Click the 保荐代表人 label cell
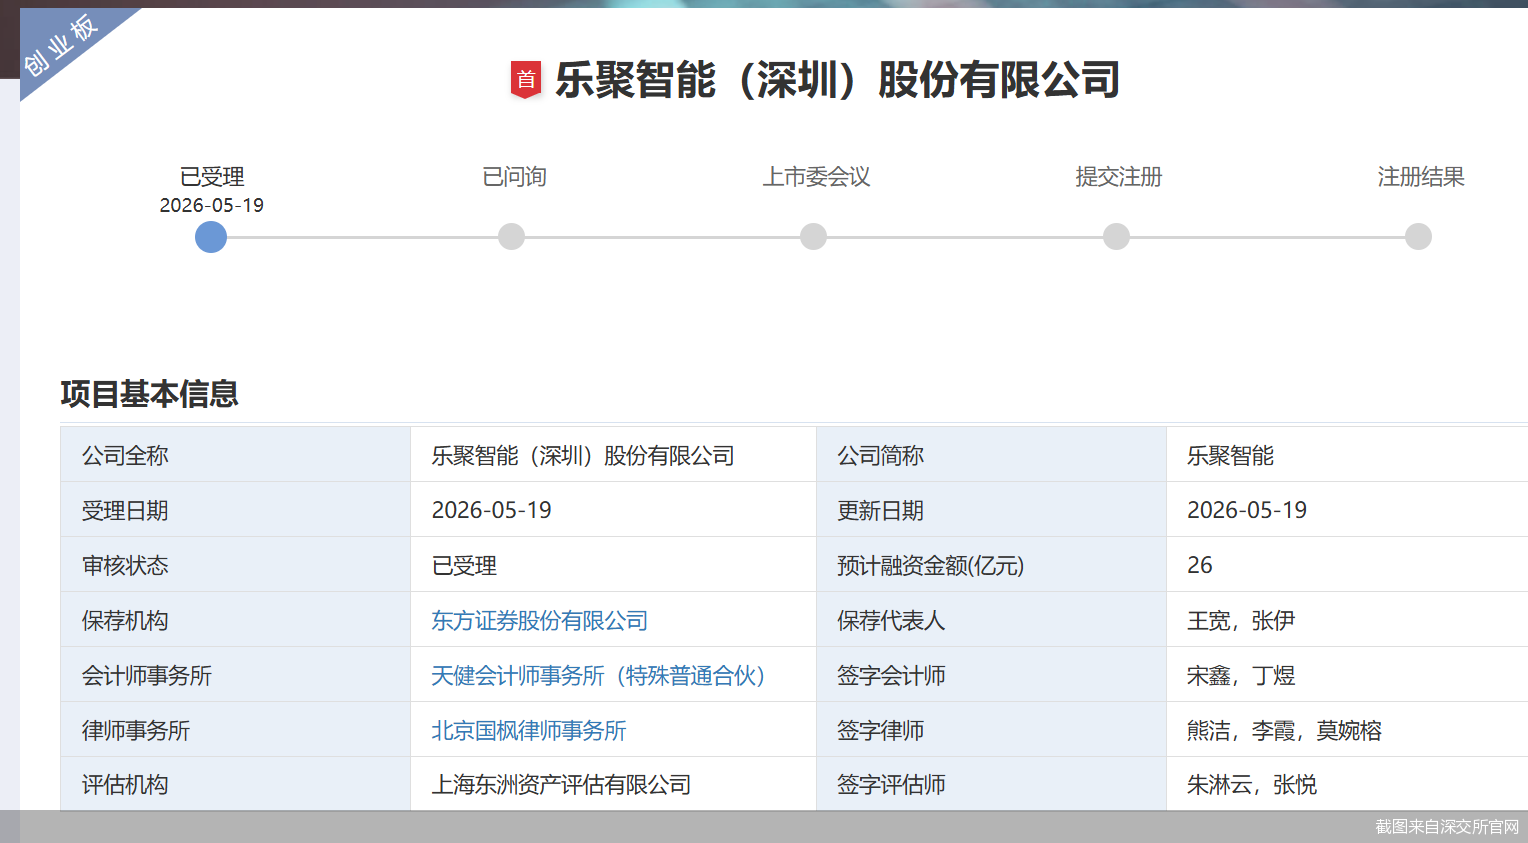The image size is (1528, 843). point(992,620)
